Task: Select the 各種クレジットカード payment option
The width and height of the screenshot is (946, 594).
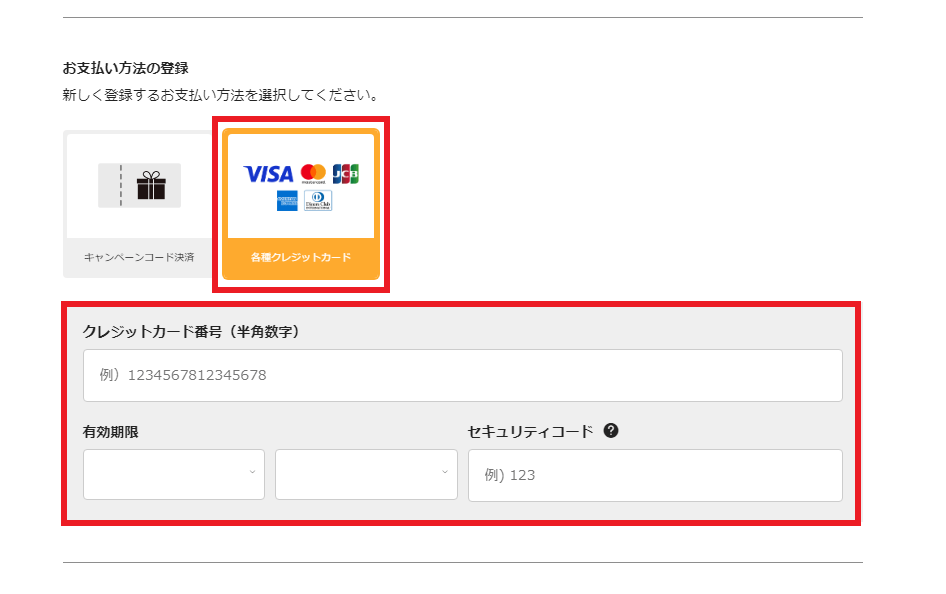Action: coord(301,204)
